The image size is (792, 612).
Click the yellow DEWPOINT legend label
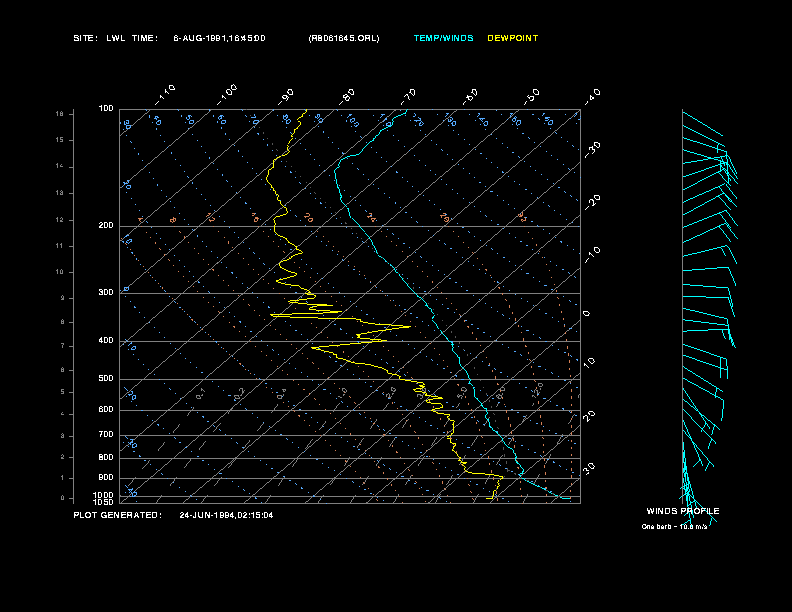(512, 38)
